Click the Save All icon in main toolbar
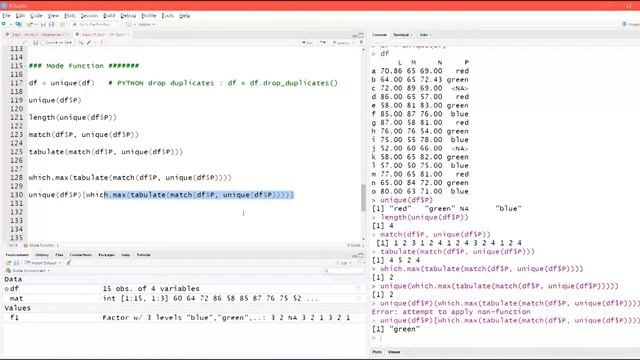Screen dimensions: 640x360 (x=51, y=24)
